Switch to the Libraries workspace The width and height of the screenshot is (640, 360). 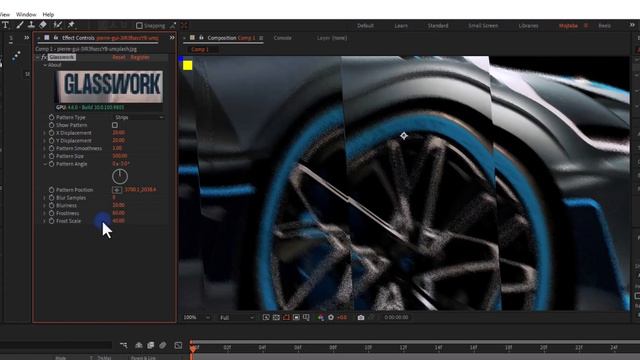(528, 25)
